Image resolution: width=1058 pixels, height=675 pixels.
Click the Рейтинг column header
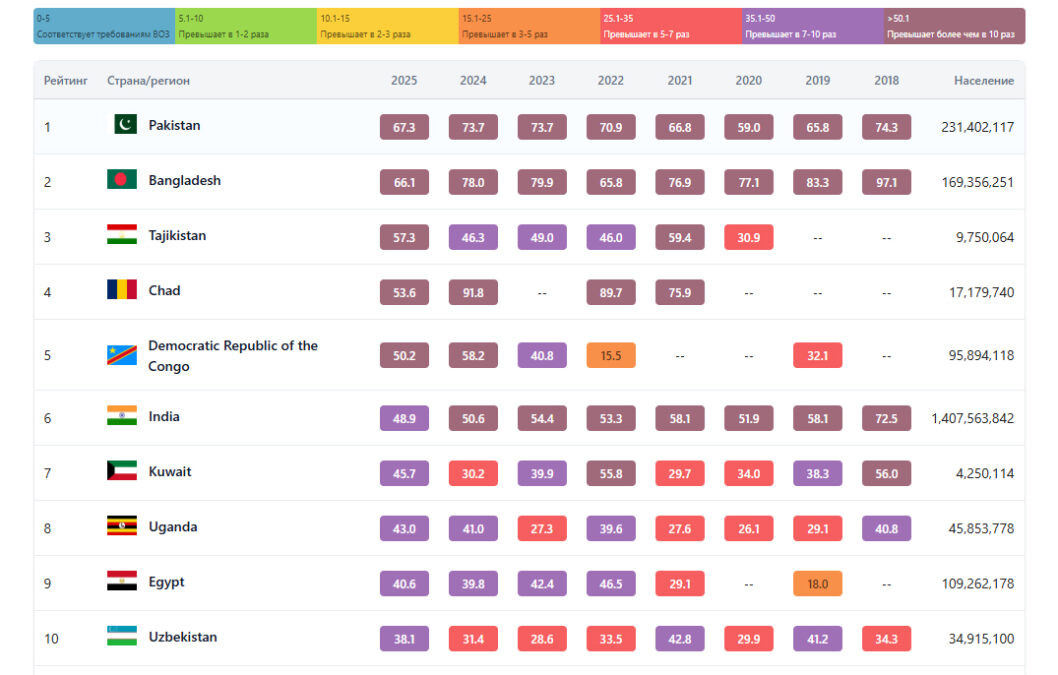click(66, 81)
